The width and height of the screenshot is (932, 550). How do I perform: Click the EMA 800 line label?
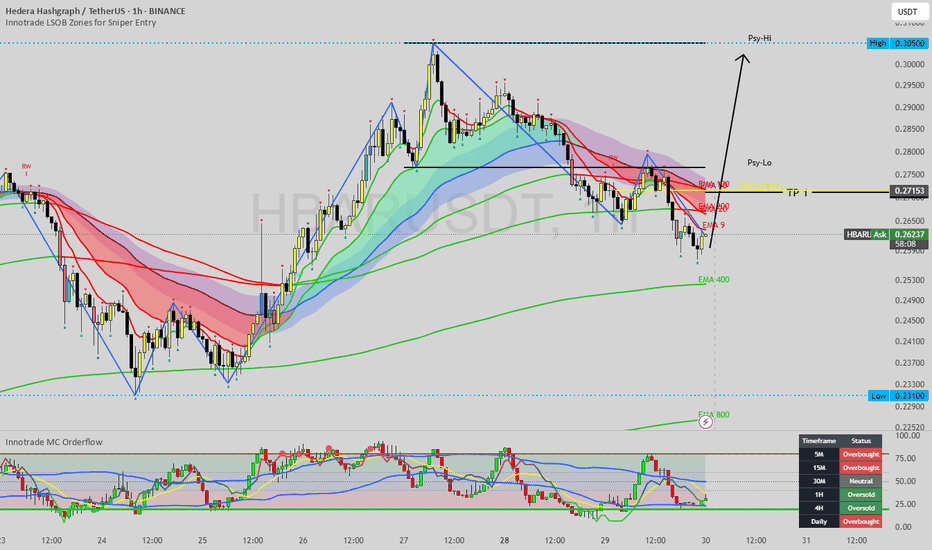point(713,414)
